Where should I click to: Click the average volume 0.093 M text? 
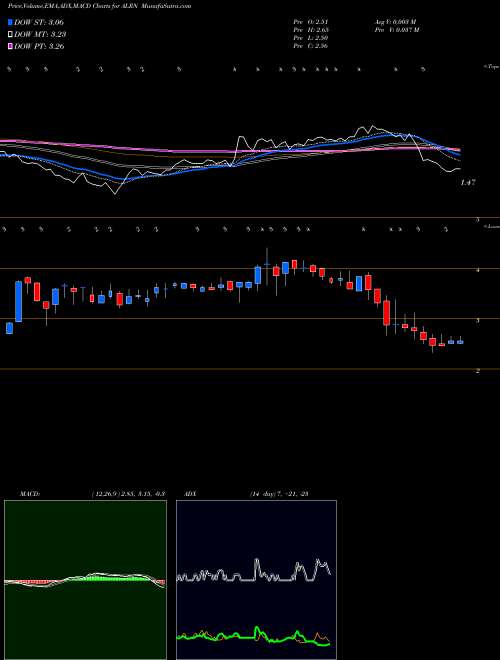395,22
